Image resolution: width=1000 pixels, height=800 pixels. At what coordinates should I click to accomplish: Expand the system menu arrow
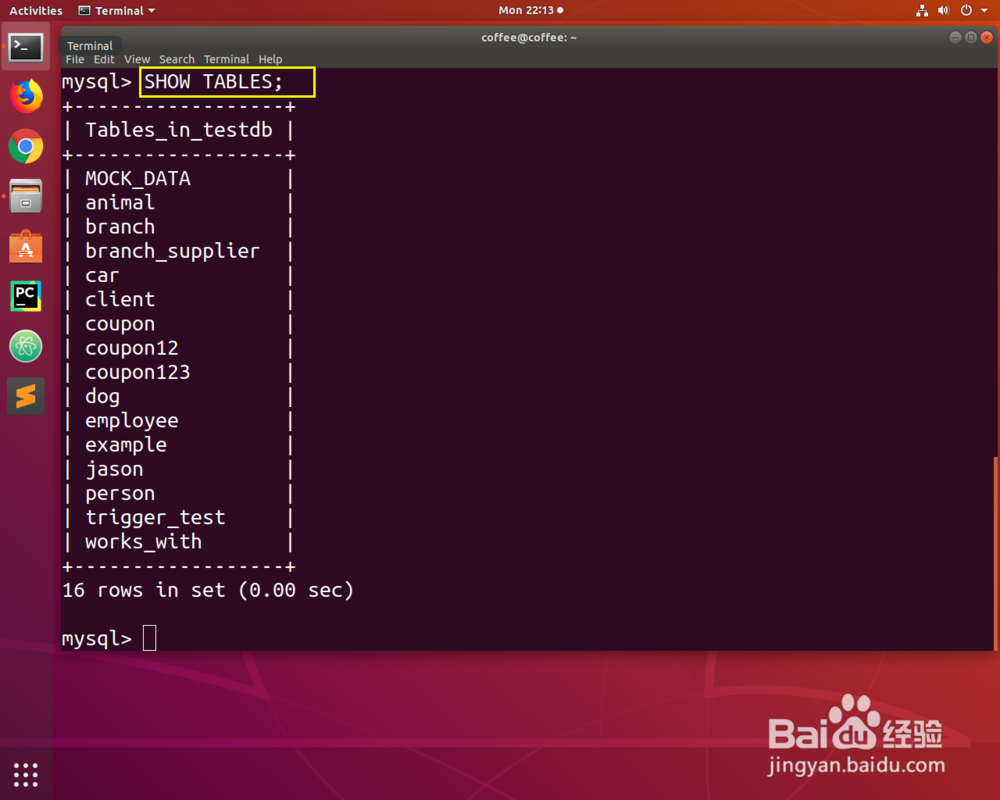point(985,10)
